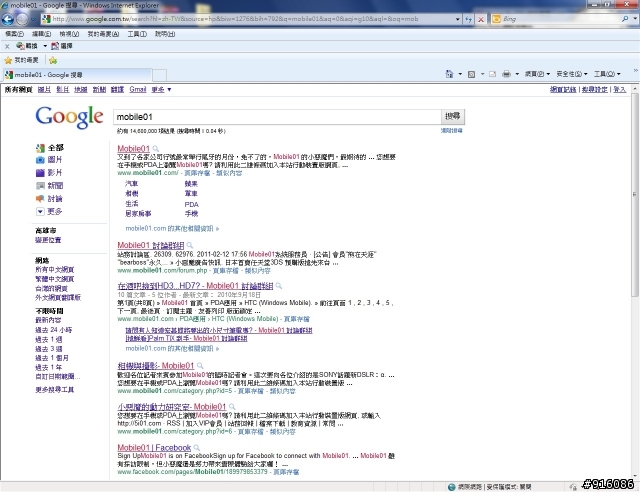Select the mobile01 - Google tab
The width and height of the screenshot is (640, 492).
(77, 75)
